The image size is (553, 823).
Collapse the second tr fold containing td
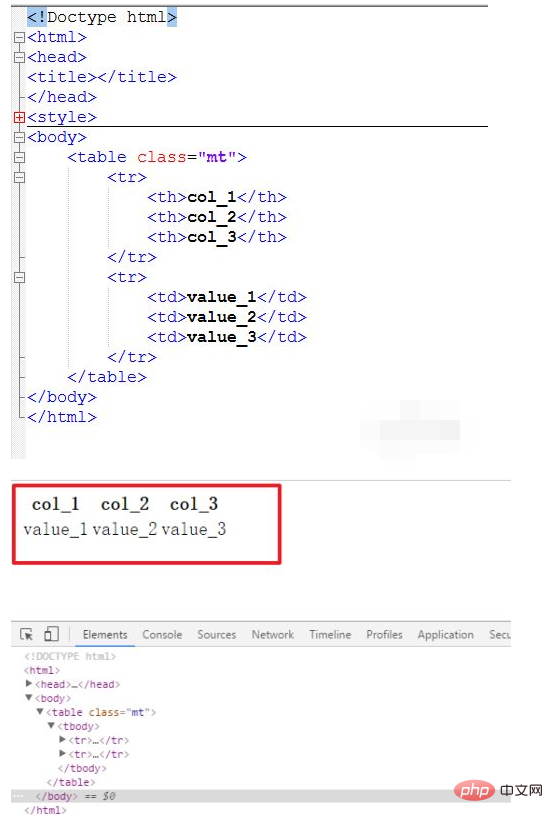click(19, 278)
